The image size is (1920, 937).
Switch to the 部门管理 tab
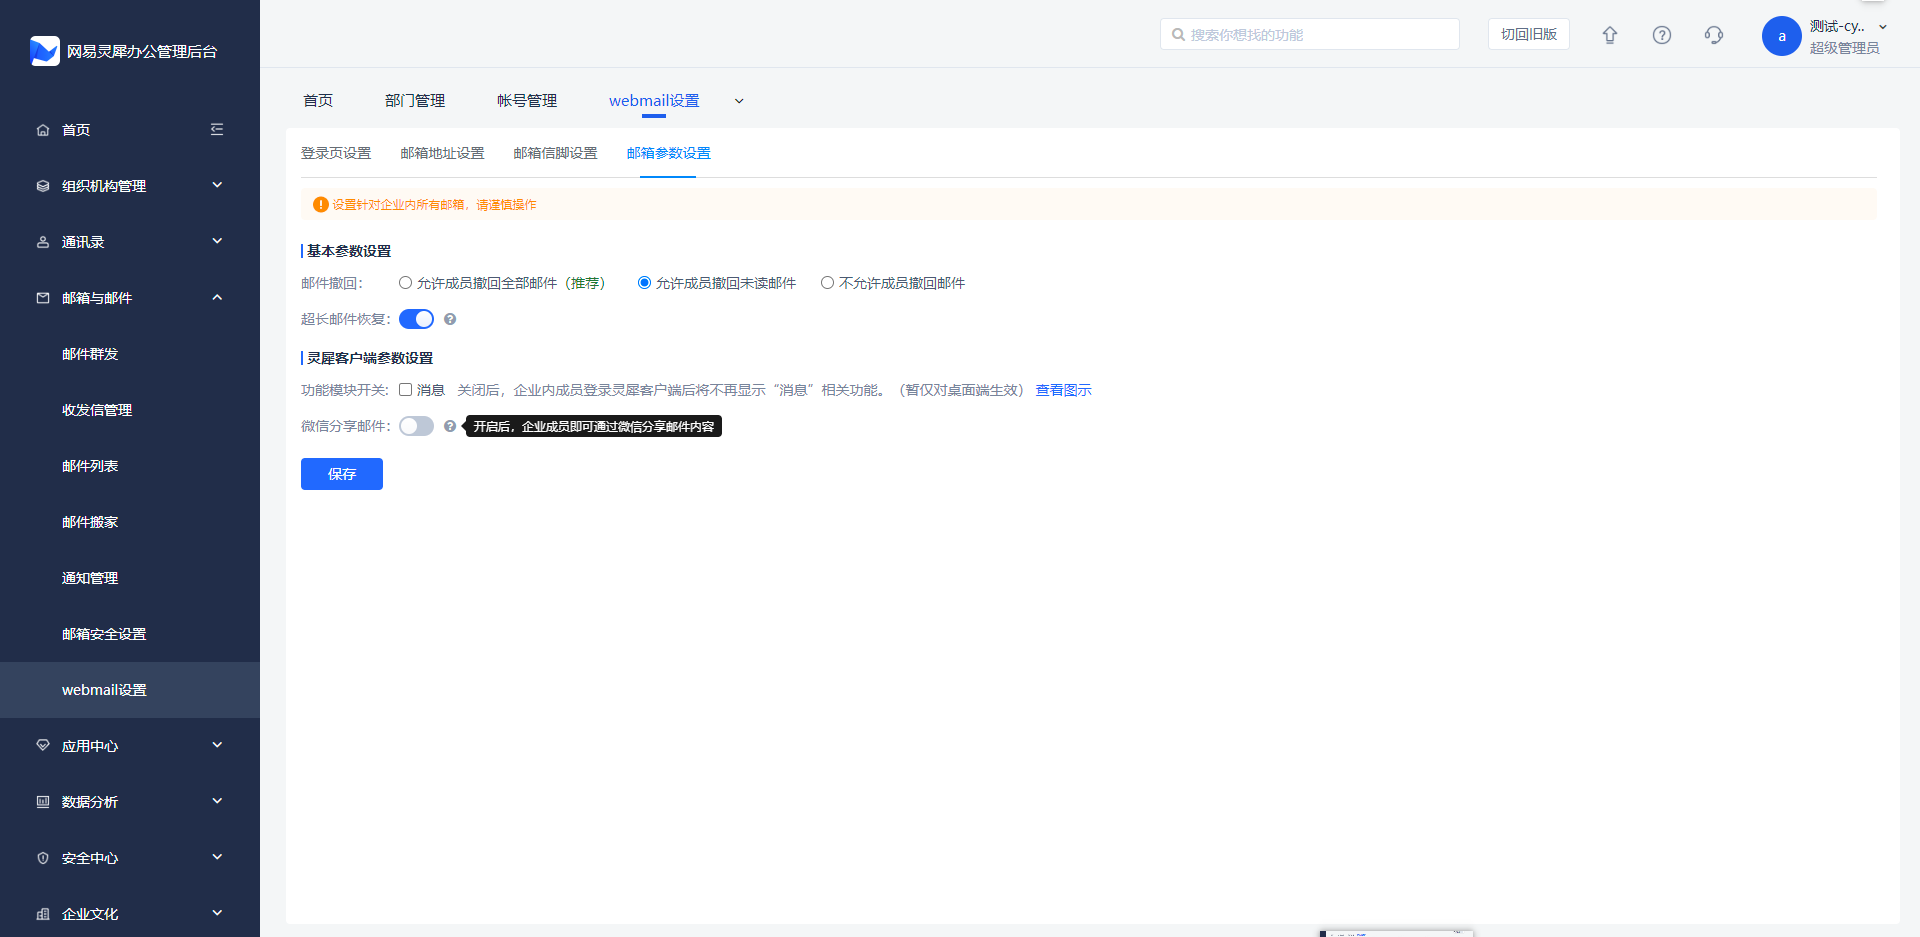(x=414, y=100)
